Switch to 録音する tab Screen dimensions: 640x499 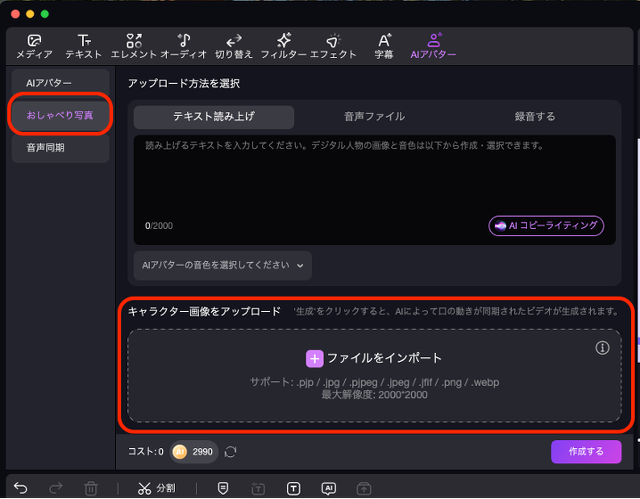535,117
